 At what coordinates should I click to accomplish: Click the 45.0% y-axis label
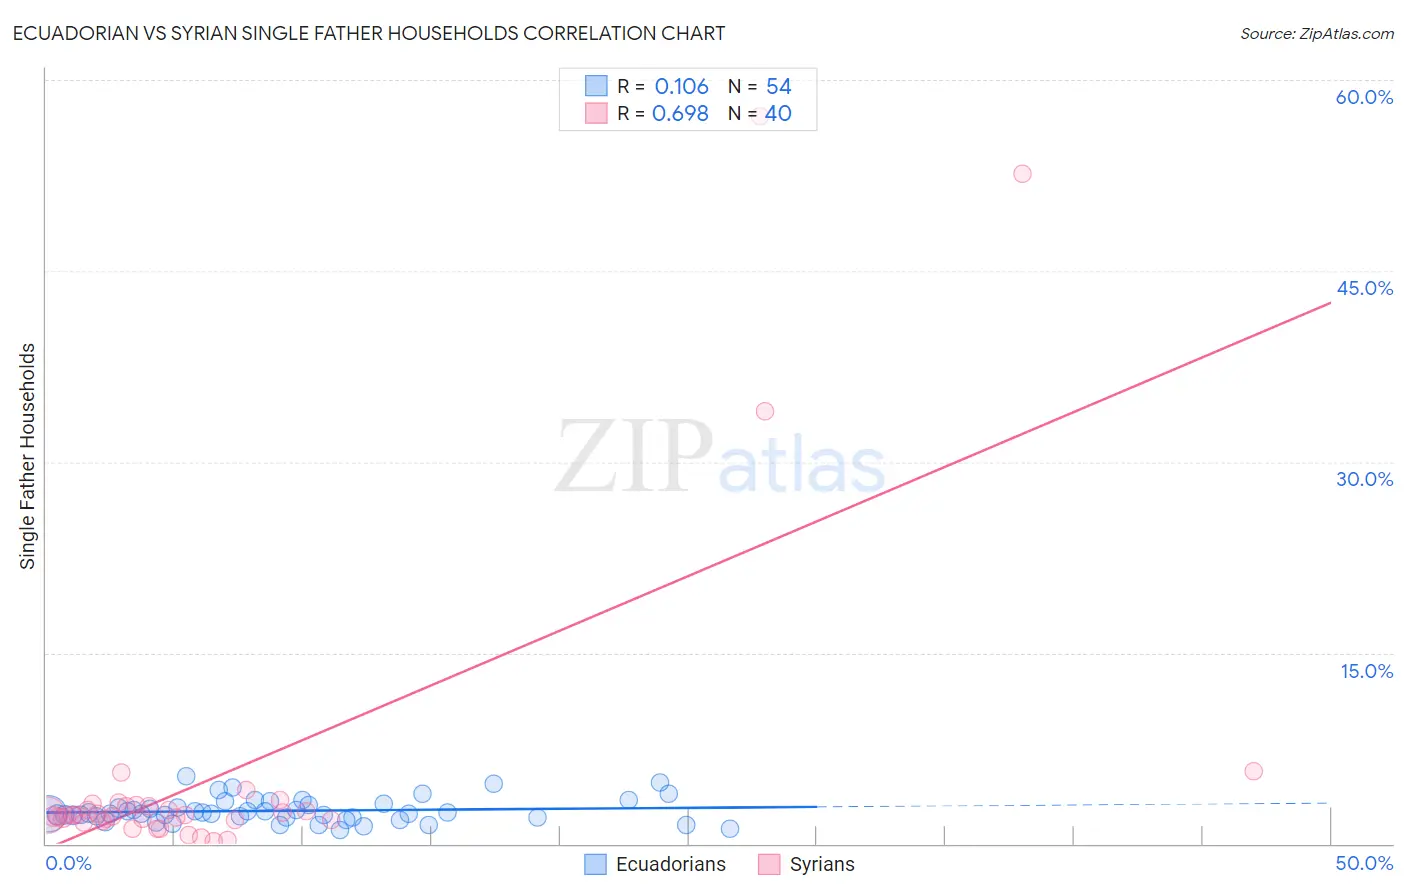[x=1364, y=288]
